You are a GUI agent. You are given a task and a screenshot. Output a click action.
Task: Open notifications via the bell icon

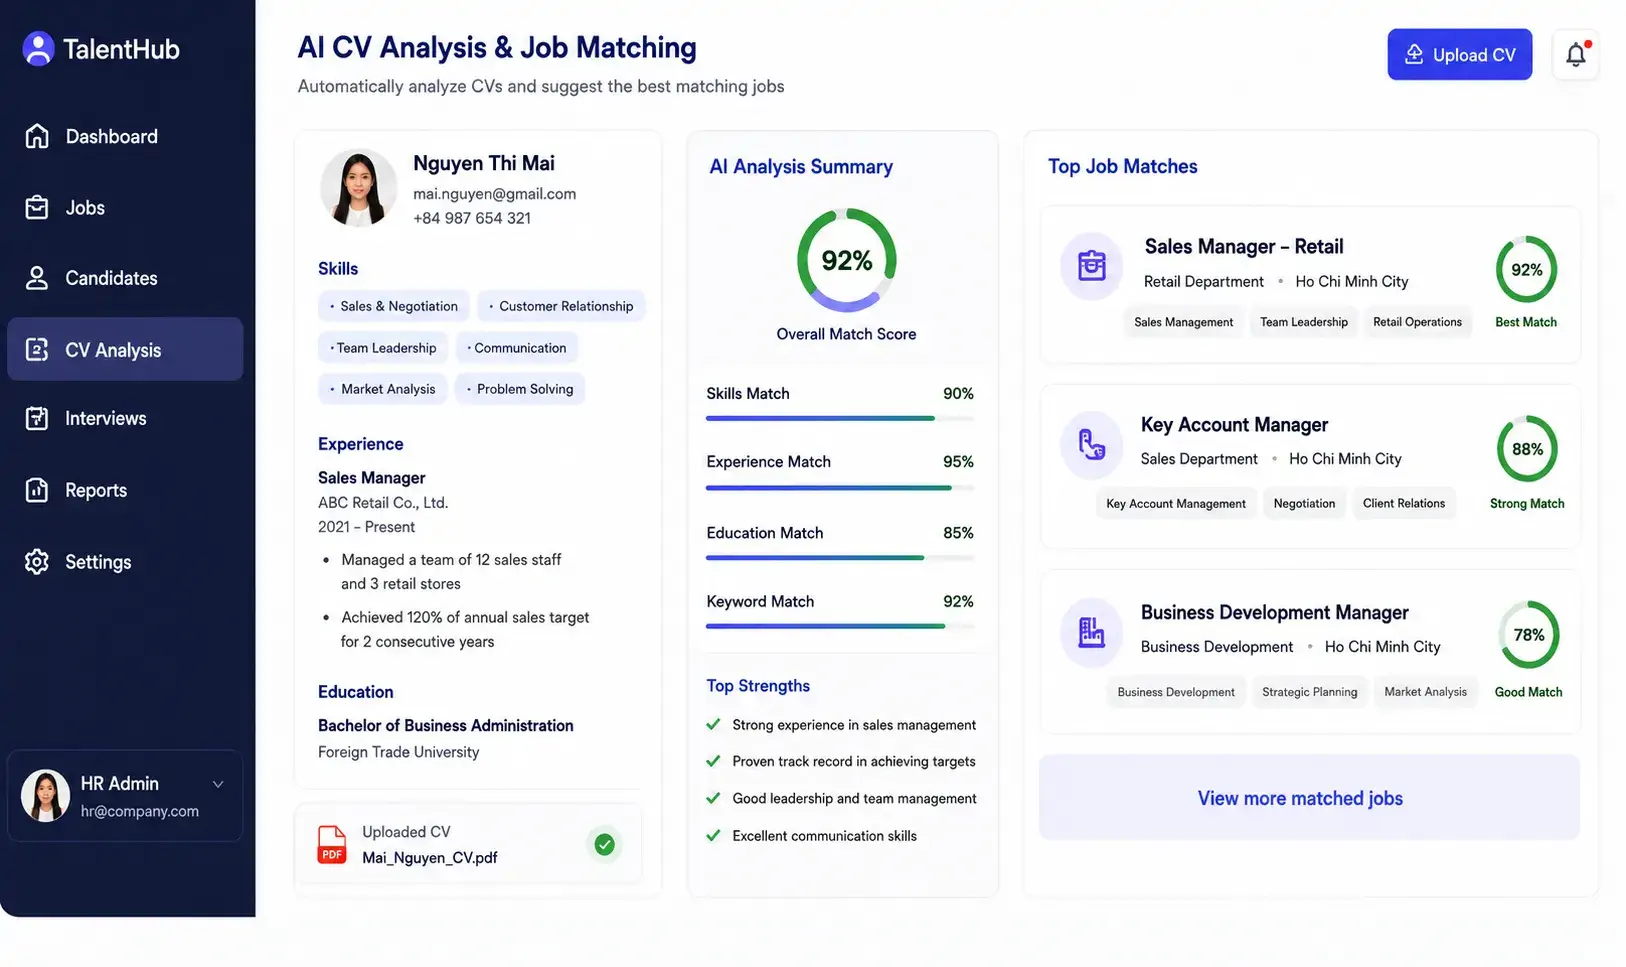1575,55
